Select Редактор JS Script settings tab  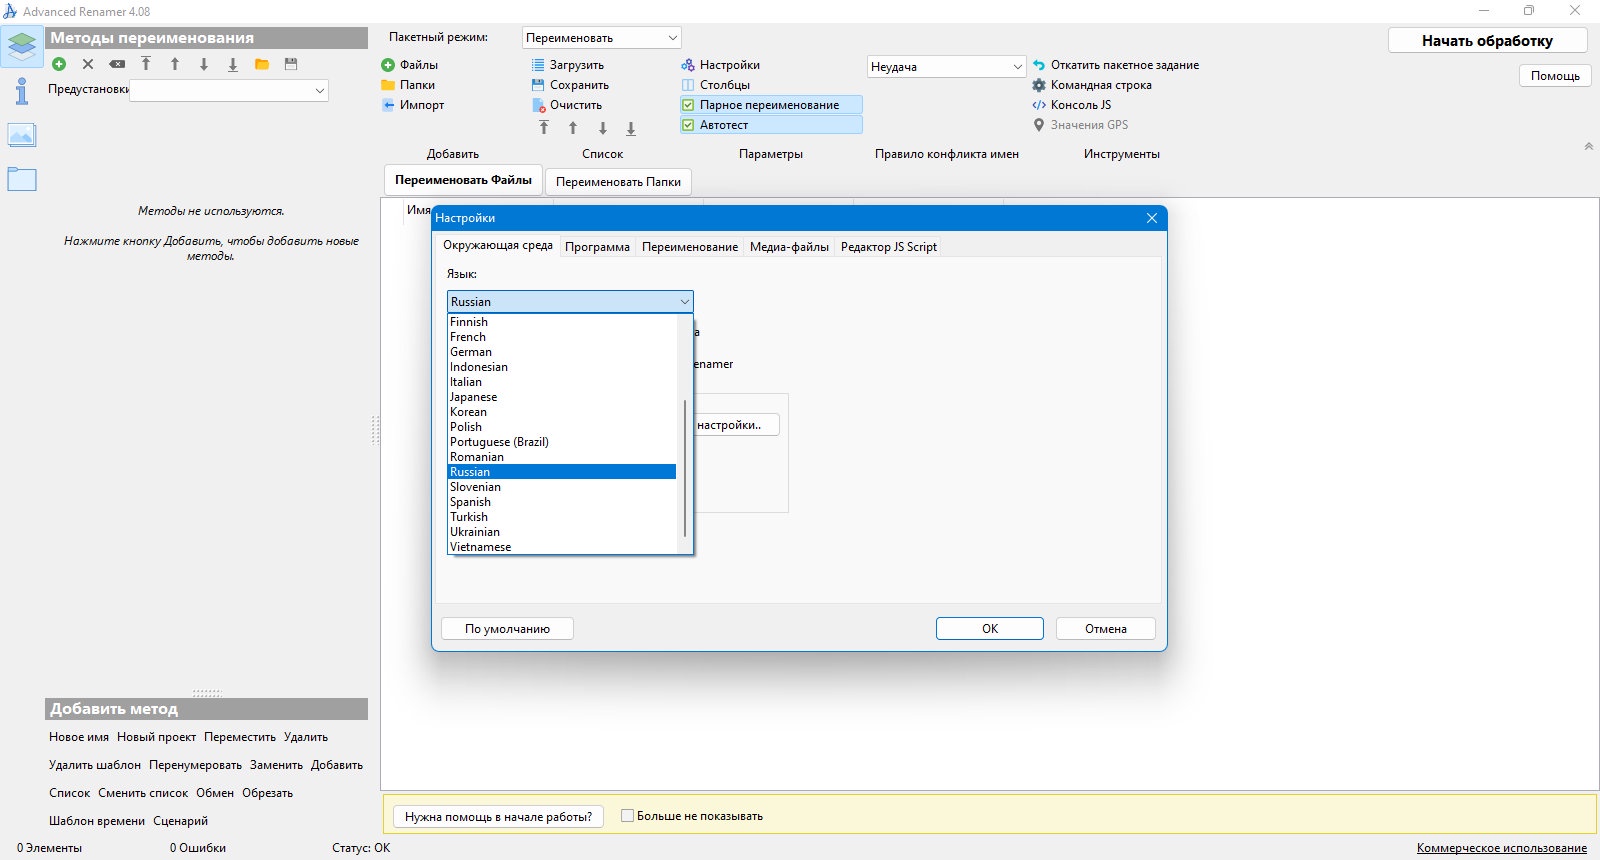click(x=889, y=247)
